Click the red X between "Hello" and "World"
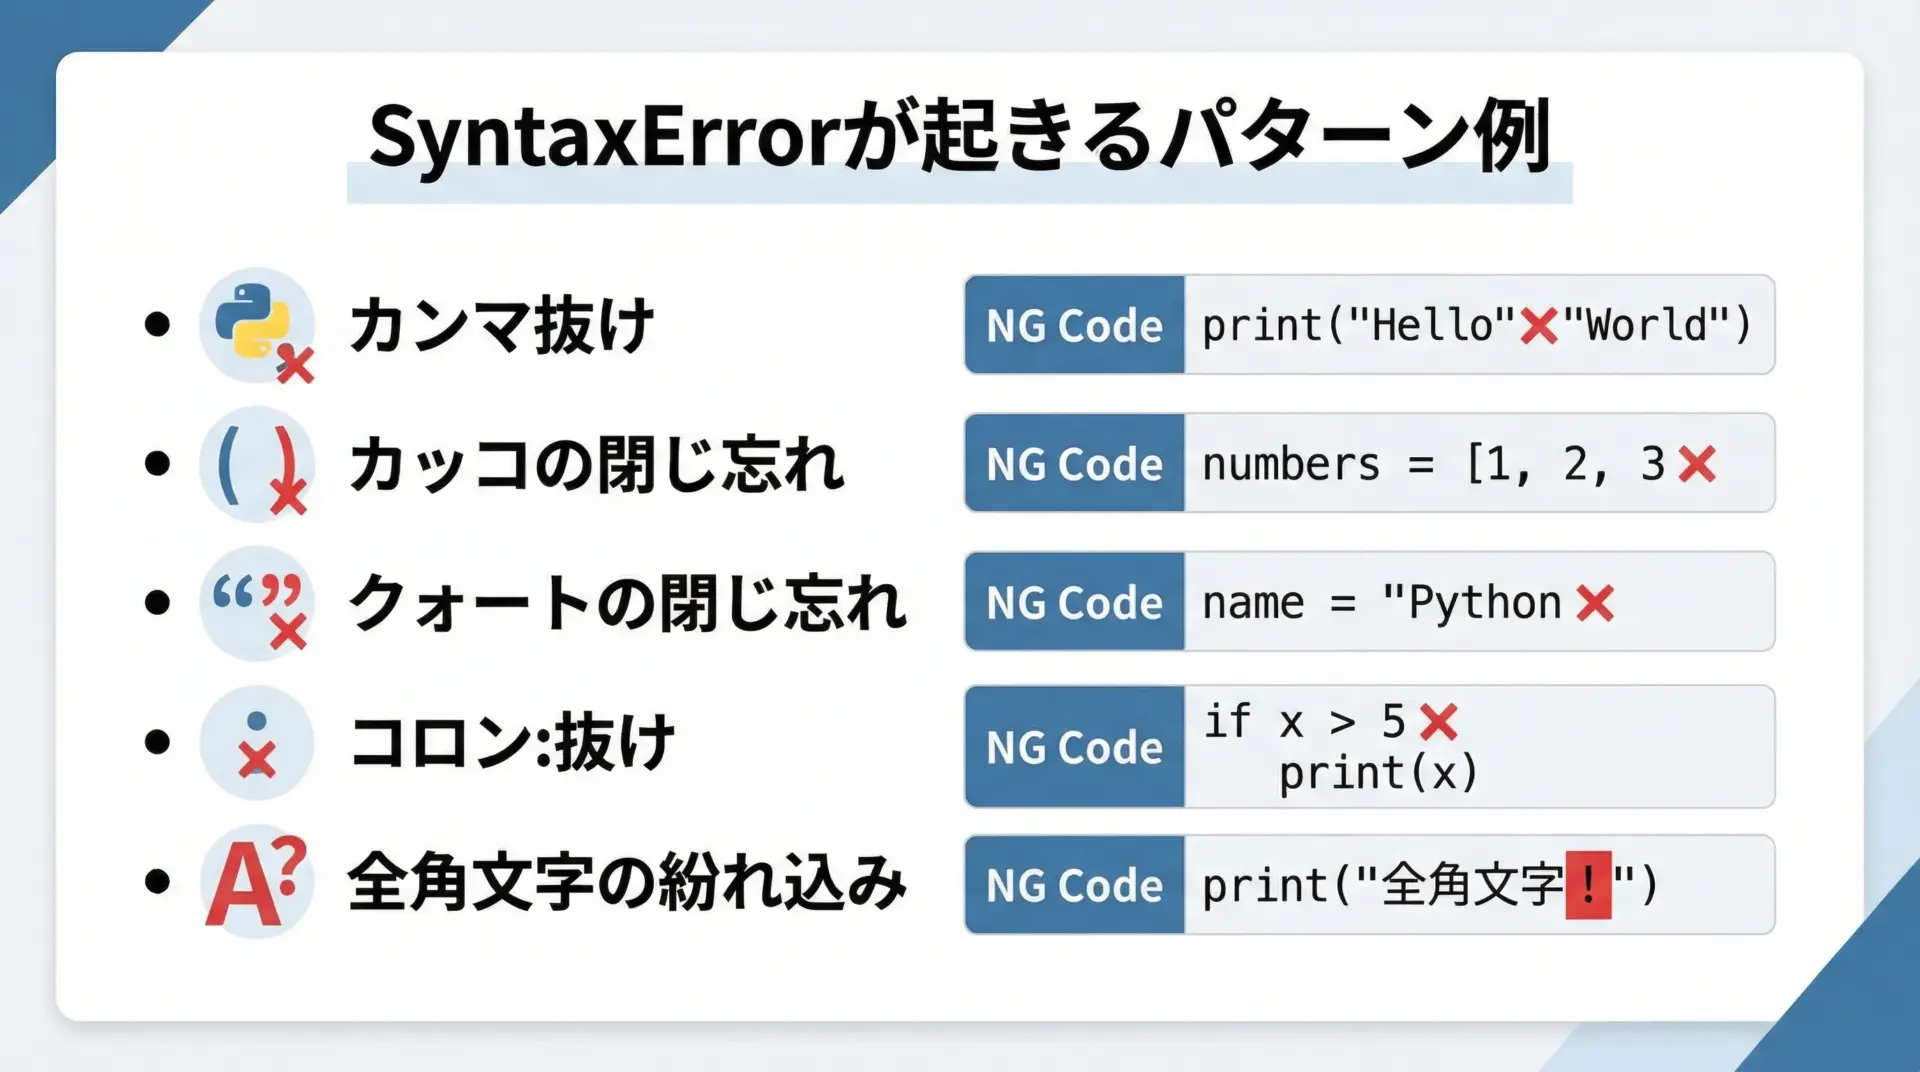Image resolution: width=1920 pixels, height=1072 pixels. pyautogui.click(x=1538, y=326)
